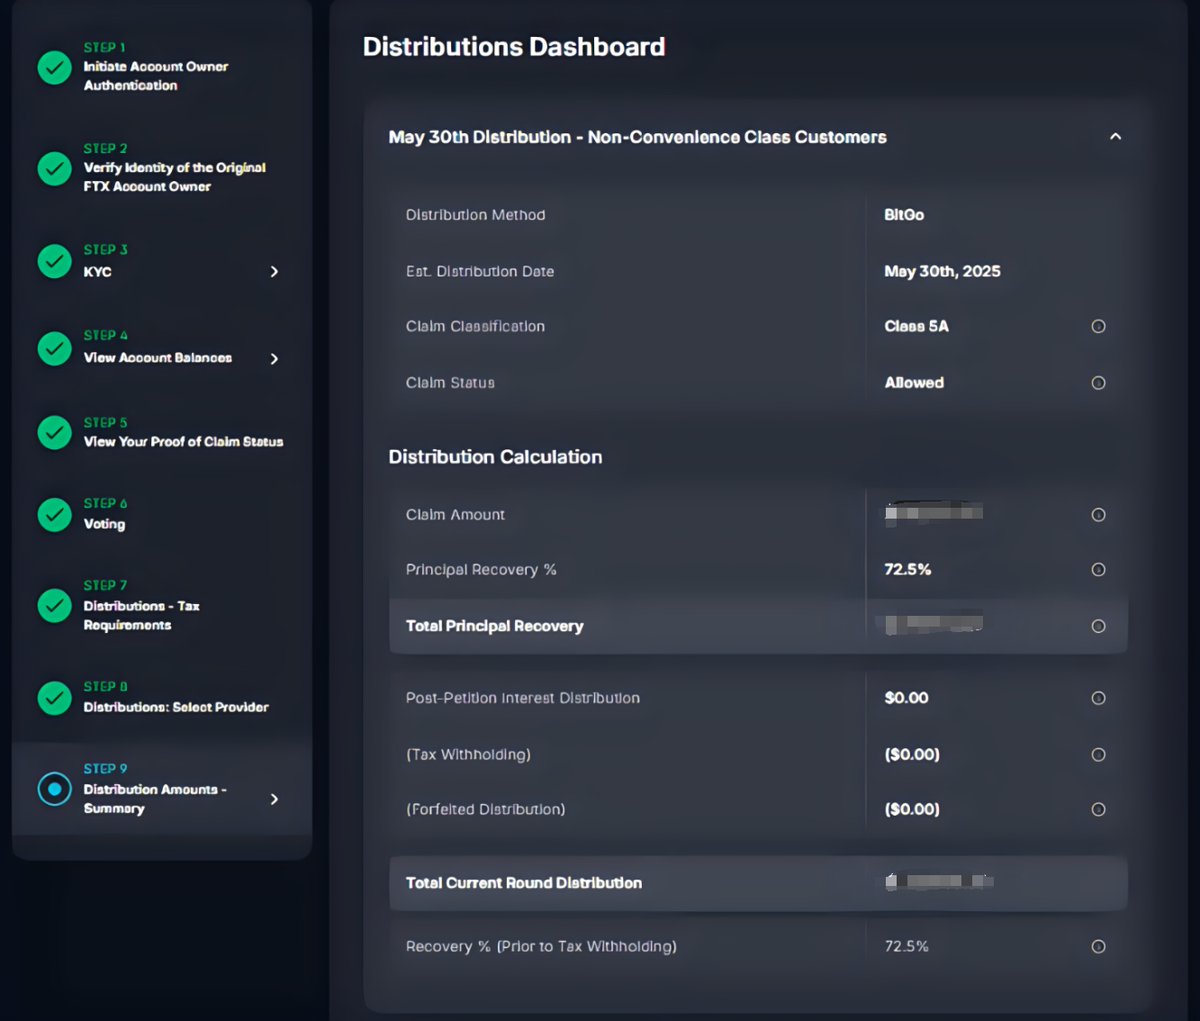Viewport: 1200px width, 1021px height.
Task: Click the Claim Classification label
Action: coord(475,326)
